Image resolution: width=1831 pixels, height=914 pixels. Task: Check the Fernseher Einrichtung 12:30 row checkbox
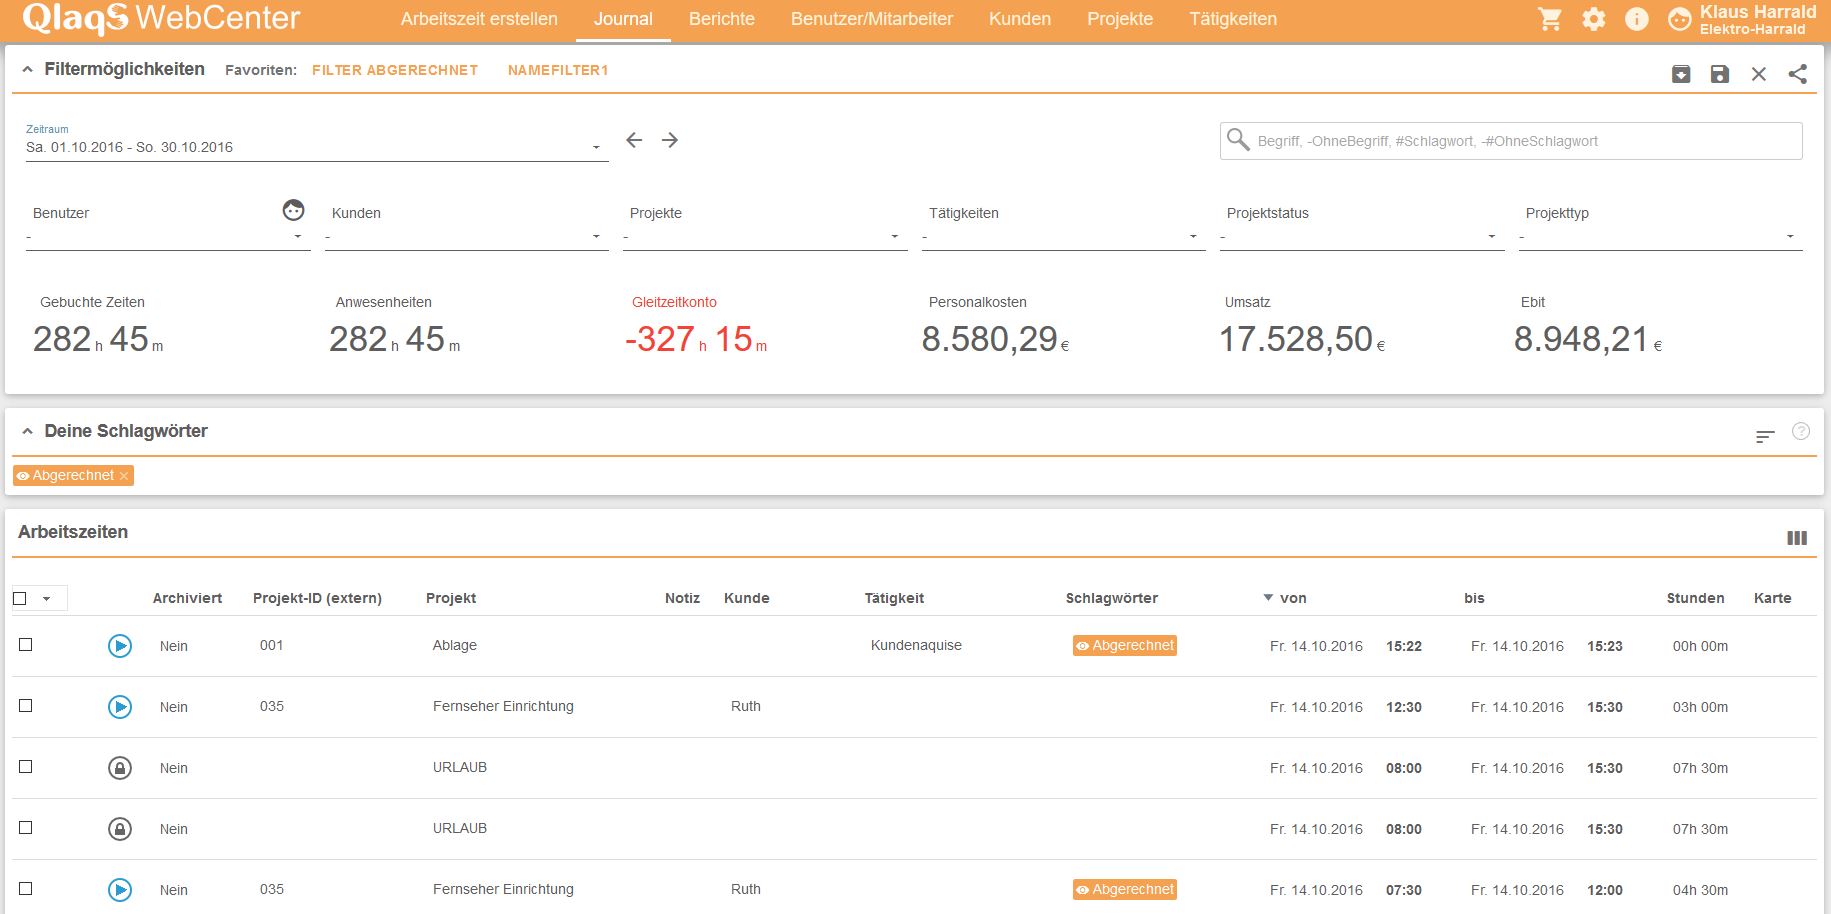pos(26,706)
